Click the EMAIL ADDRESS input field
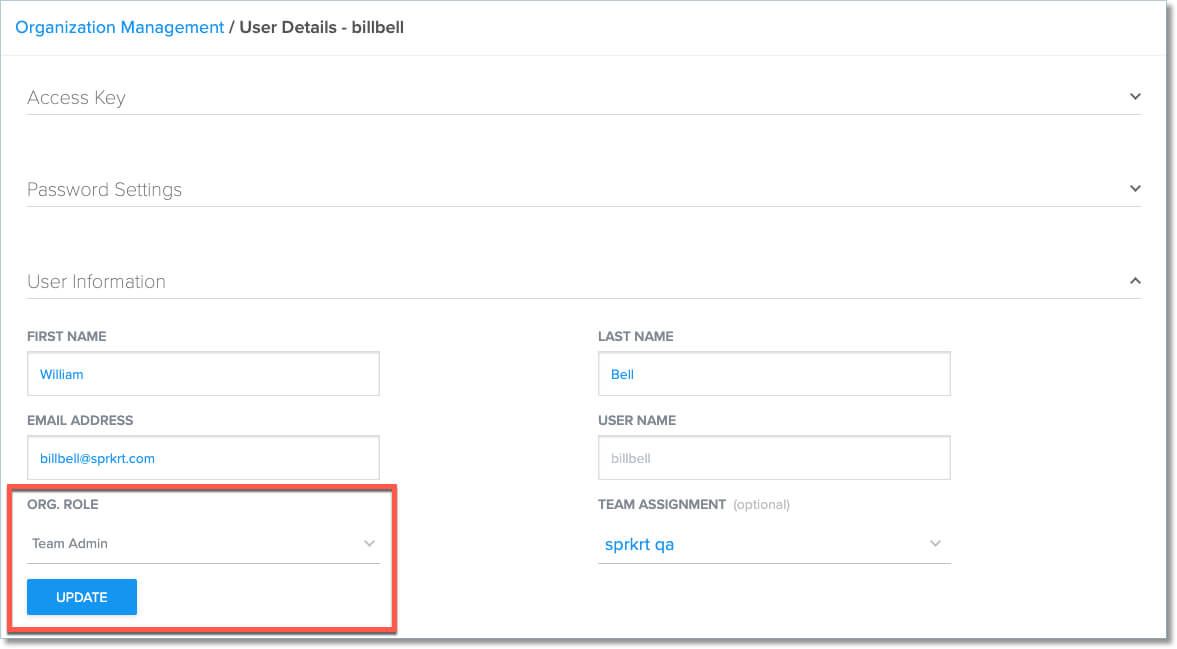Screen dimensions: 1177x649 pyautogui.click(x=203, y=457)
